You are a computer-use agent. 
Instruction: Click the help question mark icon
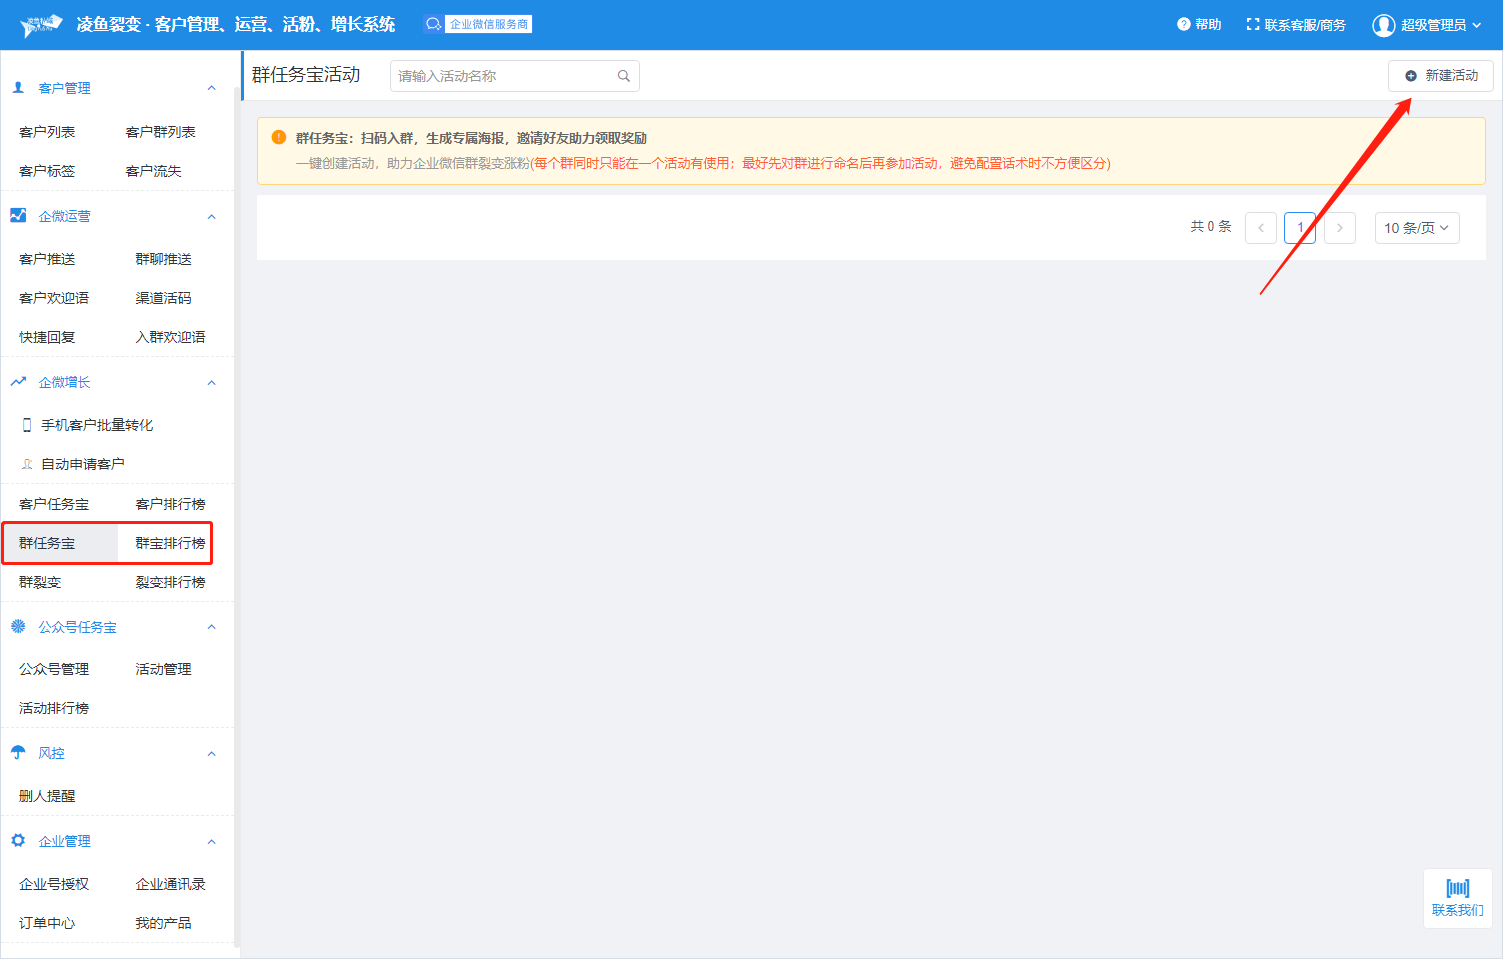click(1183, 25)
